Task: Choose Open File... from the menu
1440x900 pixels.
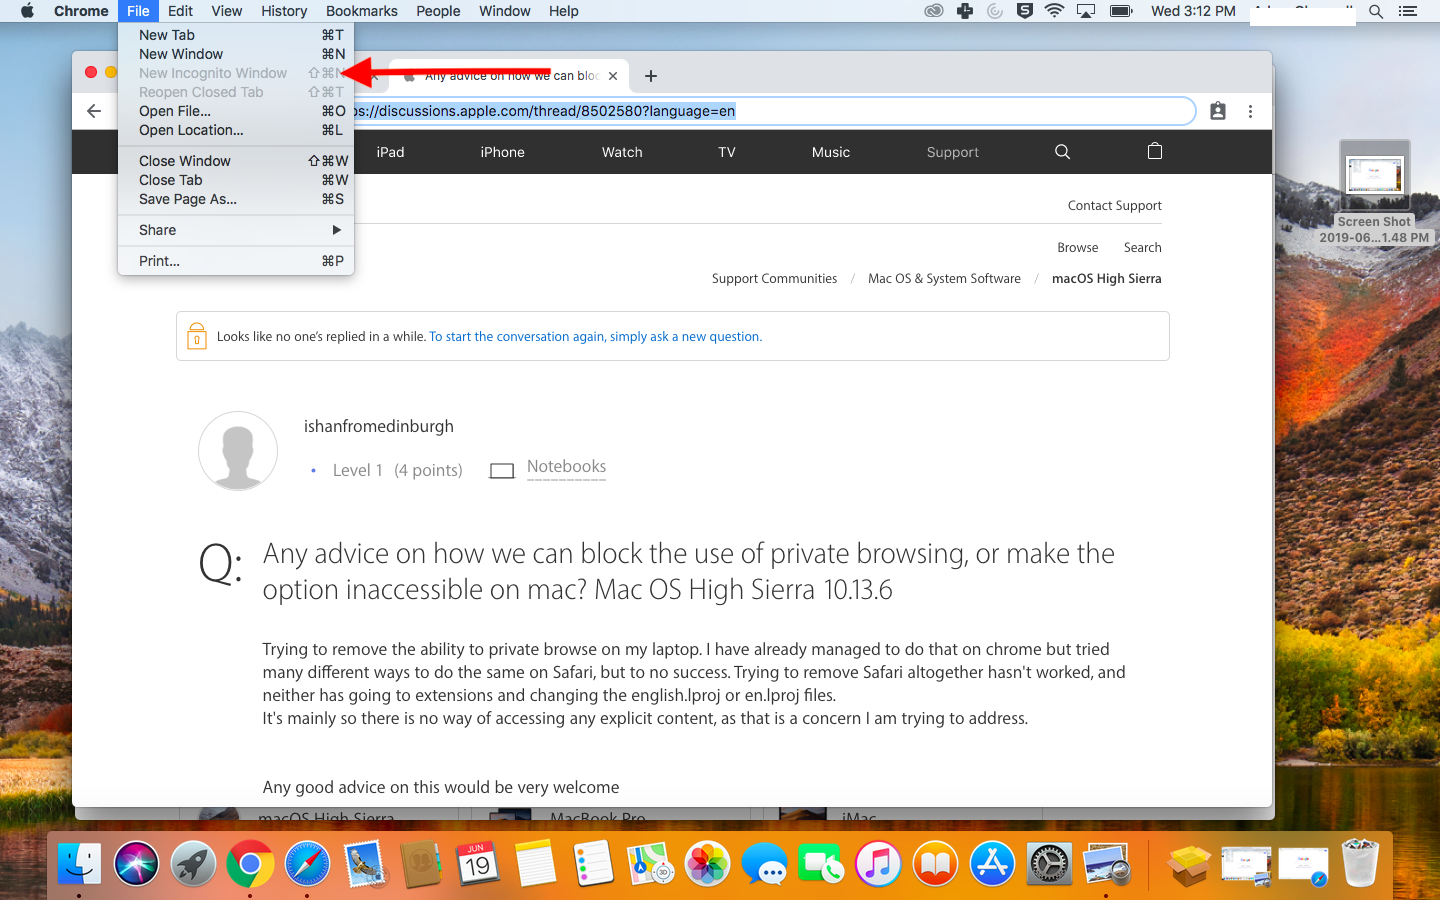Action: [236, 111]
